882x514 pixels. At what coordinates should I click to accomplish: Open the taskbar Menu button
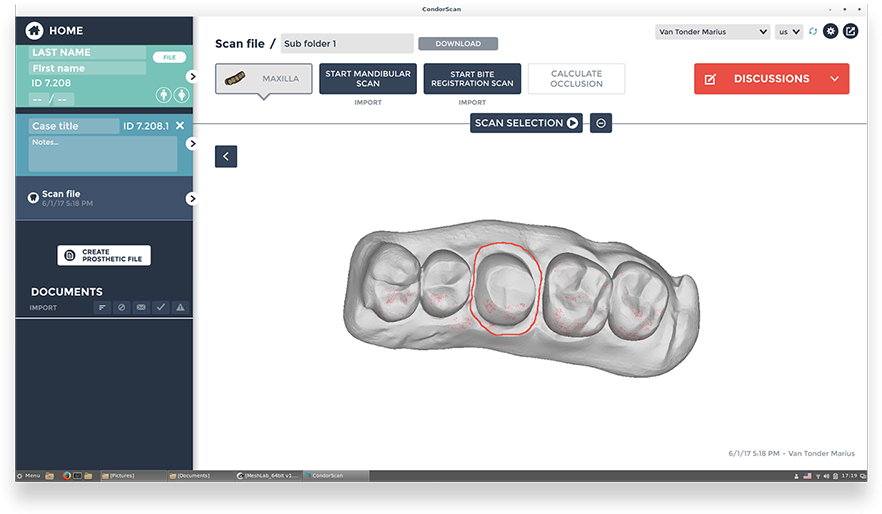(29, 476)
